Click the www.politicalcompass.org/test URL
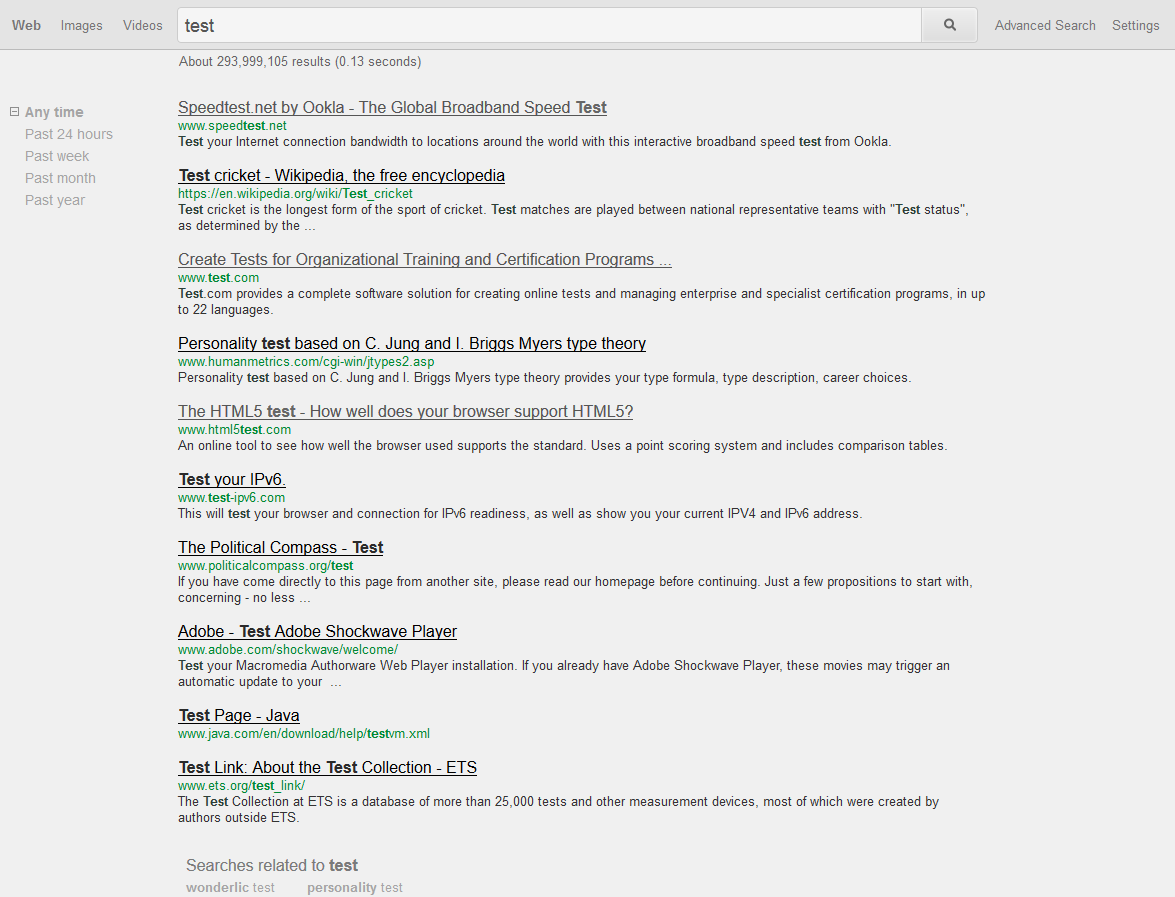 tap(265, 566)
